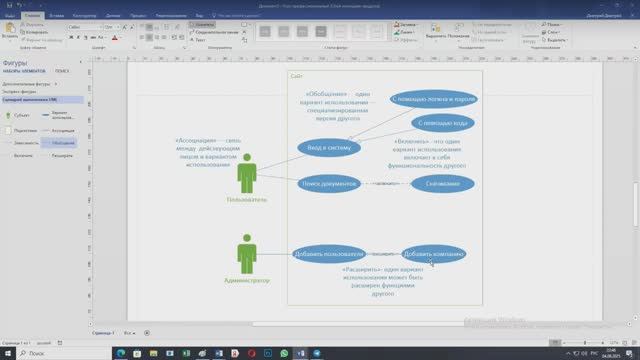The width and height of the screenshot is (640, 360).
Task: Open Windows Start menu
Action: [x=8, y=353]
